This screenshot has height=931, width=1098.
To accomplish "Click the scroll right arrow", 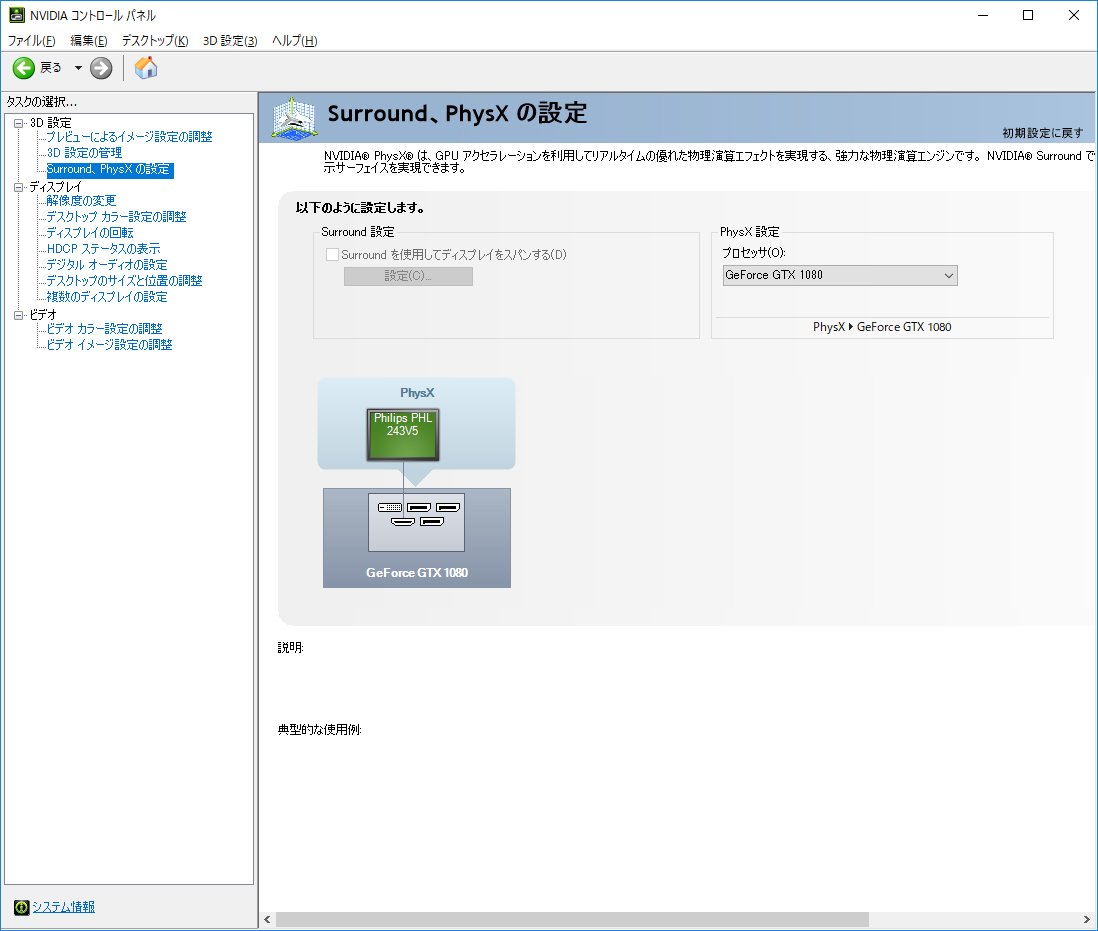I will coord(1087,919).
